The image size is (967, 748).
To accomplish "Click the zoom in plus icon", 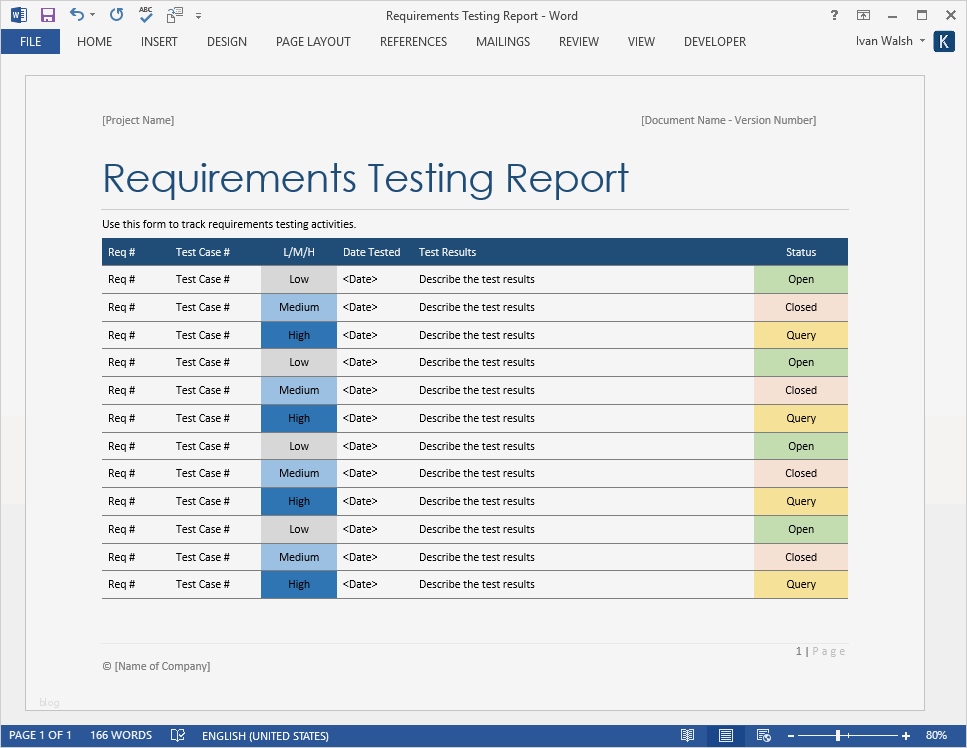I will (x=906, y=735).
